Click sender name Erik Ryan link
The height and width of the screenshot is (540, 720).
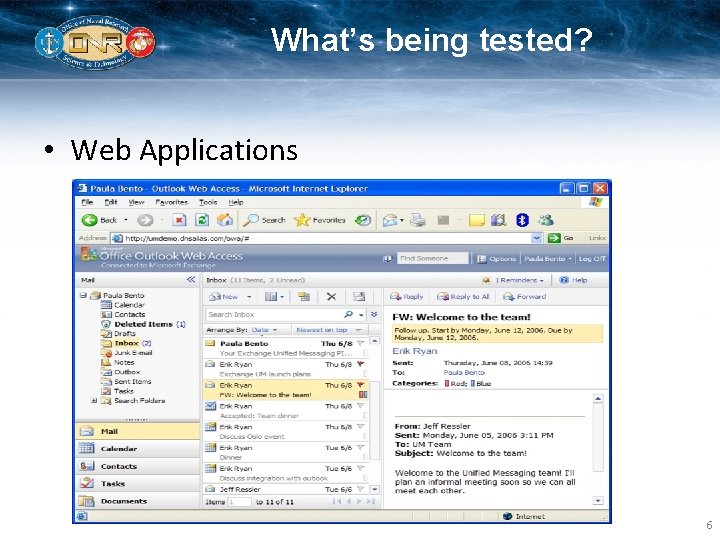pos(415,351)
